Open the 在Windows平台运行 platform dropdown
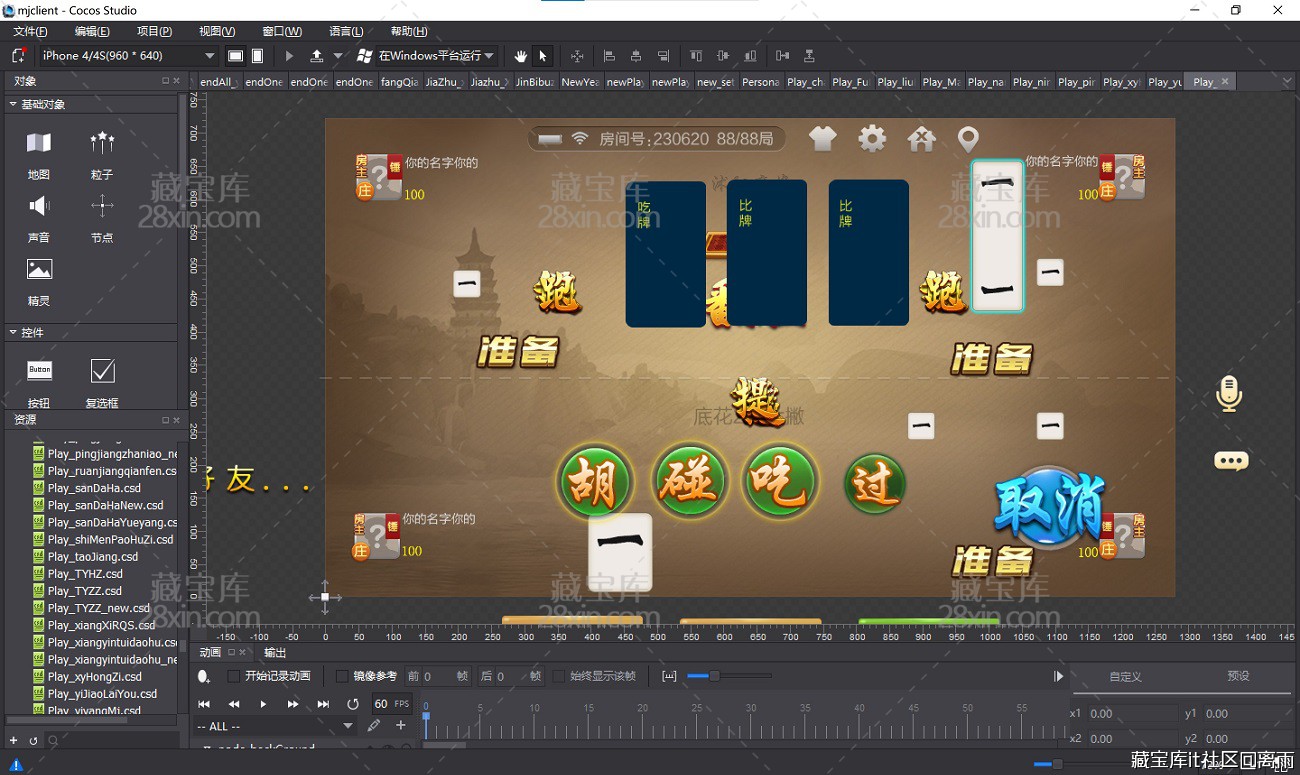 point(426,56)
